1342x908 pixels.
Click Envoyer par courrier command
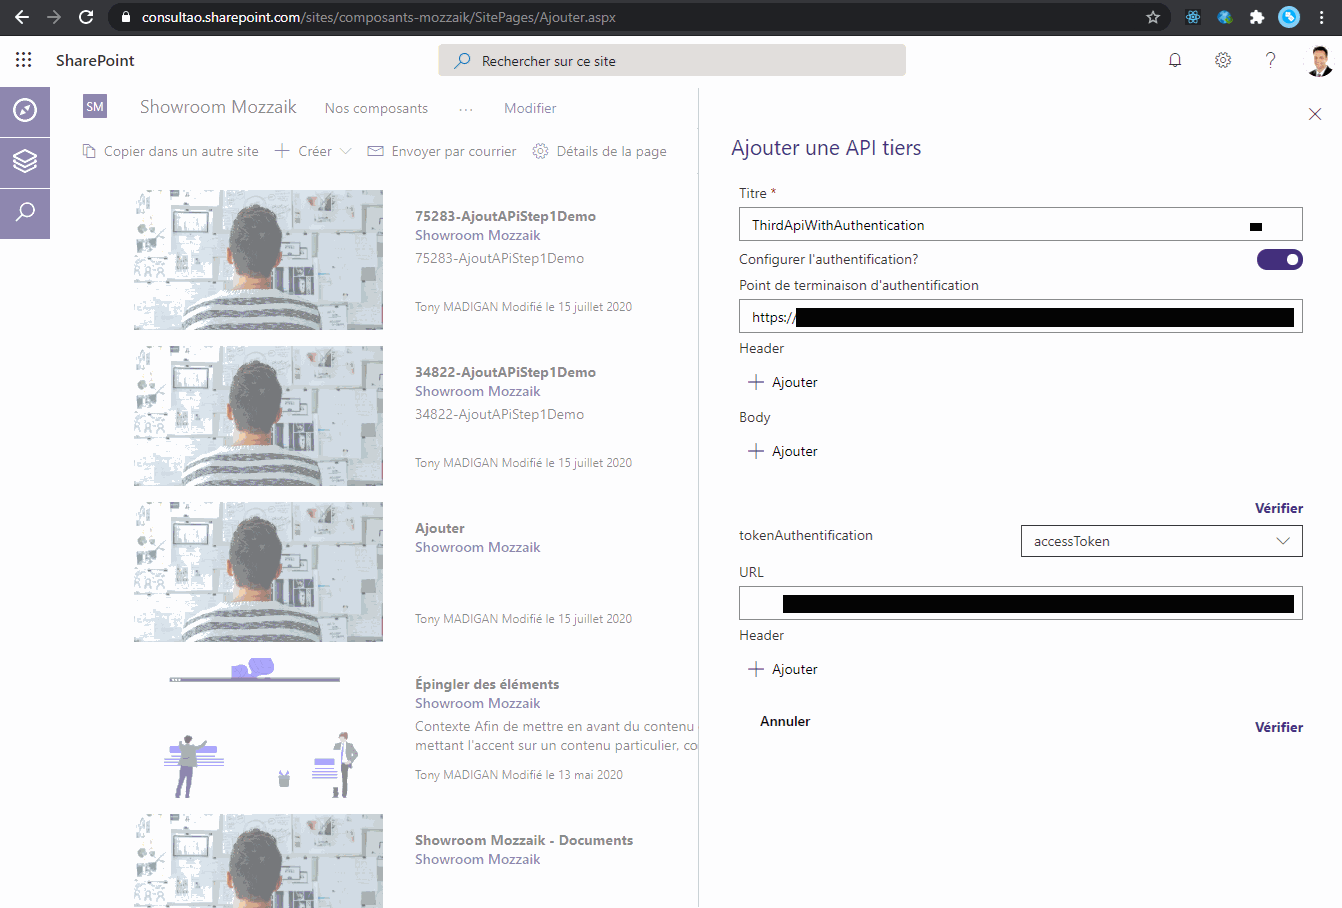coord(442,151)
